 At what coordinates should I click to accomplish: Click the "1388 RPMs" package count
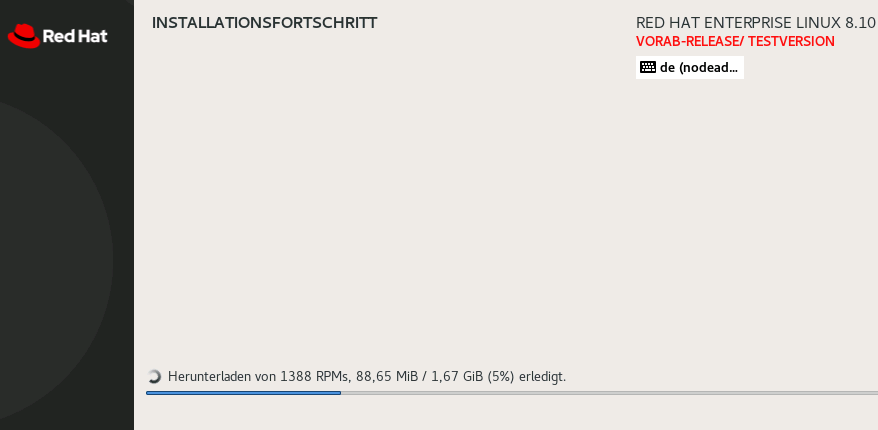point(317,377)
